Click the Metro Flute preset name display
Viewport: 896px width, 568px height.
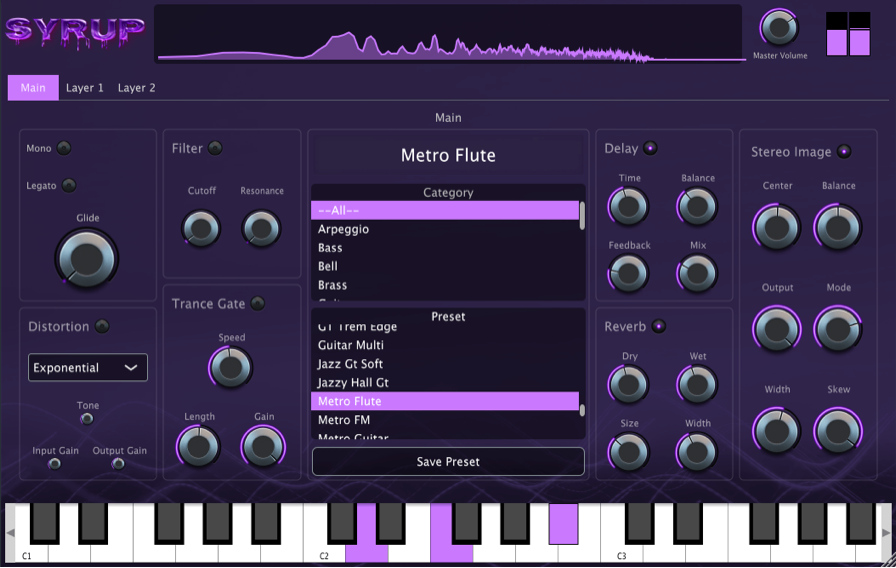click(x=448, y=155)
